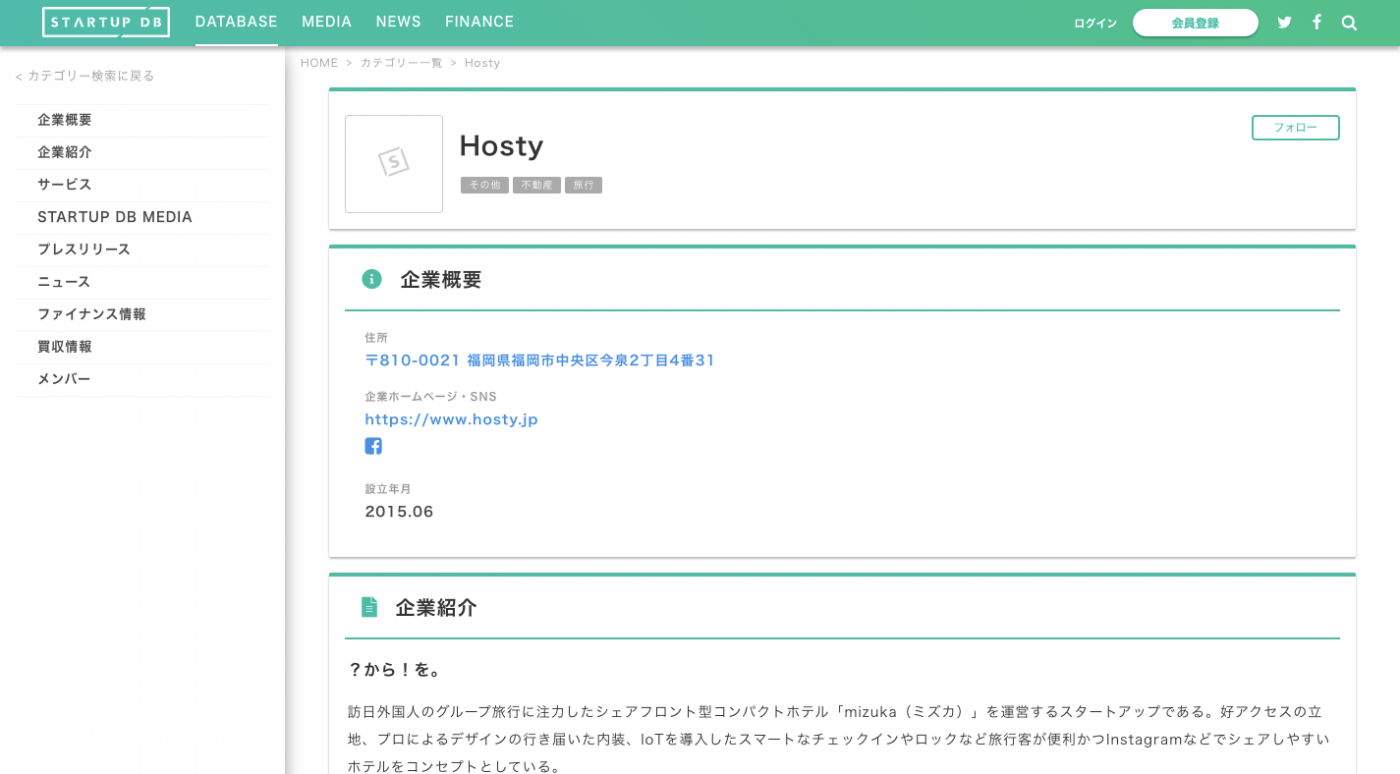
Task: Go back via カテゴリー検索に戻る
Action: coord(85,76)
